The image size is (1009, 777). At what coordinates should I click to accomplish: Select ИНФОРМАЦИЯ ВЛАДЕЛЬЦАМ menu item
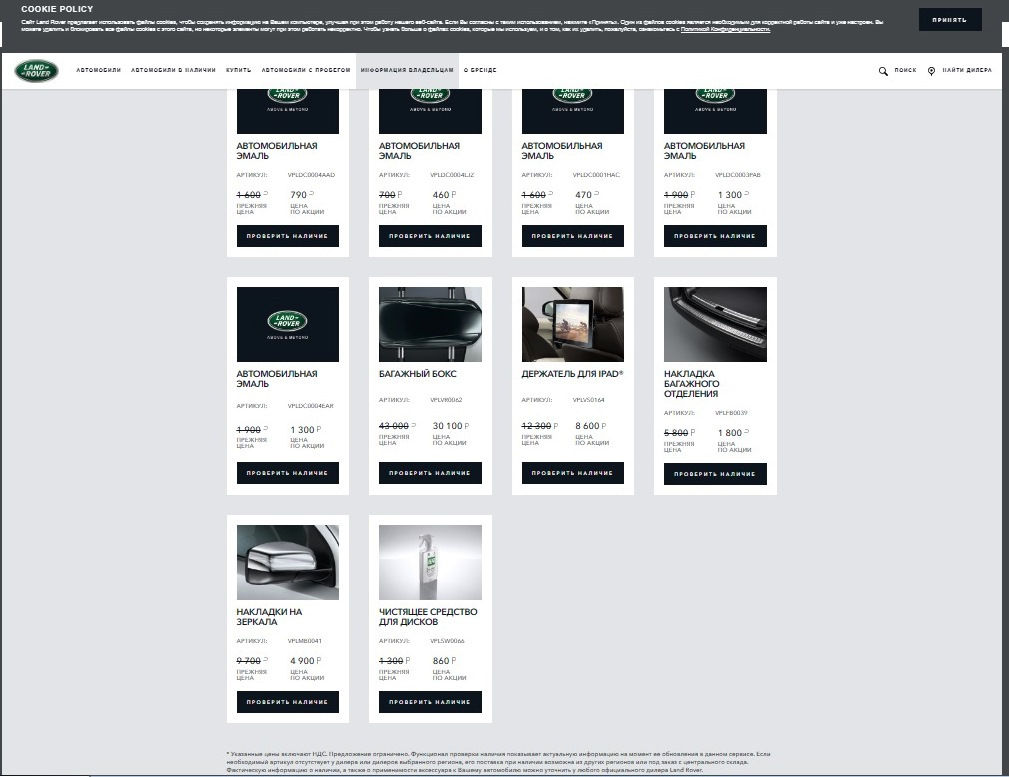tap(407, 70)
